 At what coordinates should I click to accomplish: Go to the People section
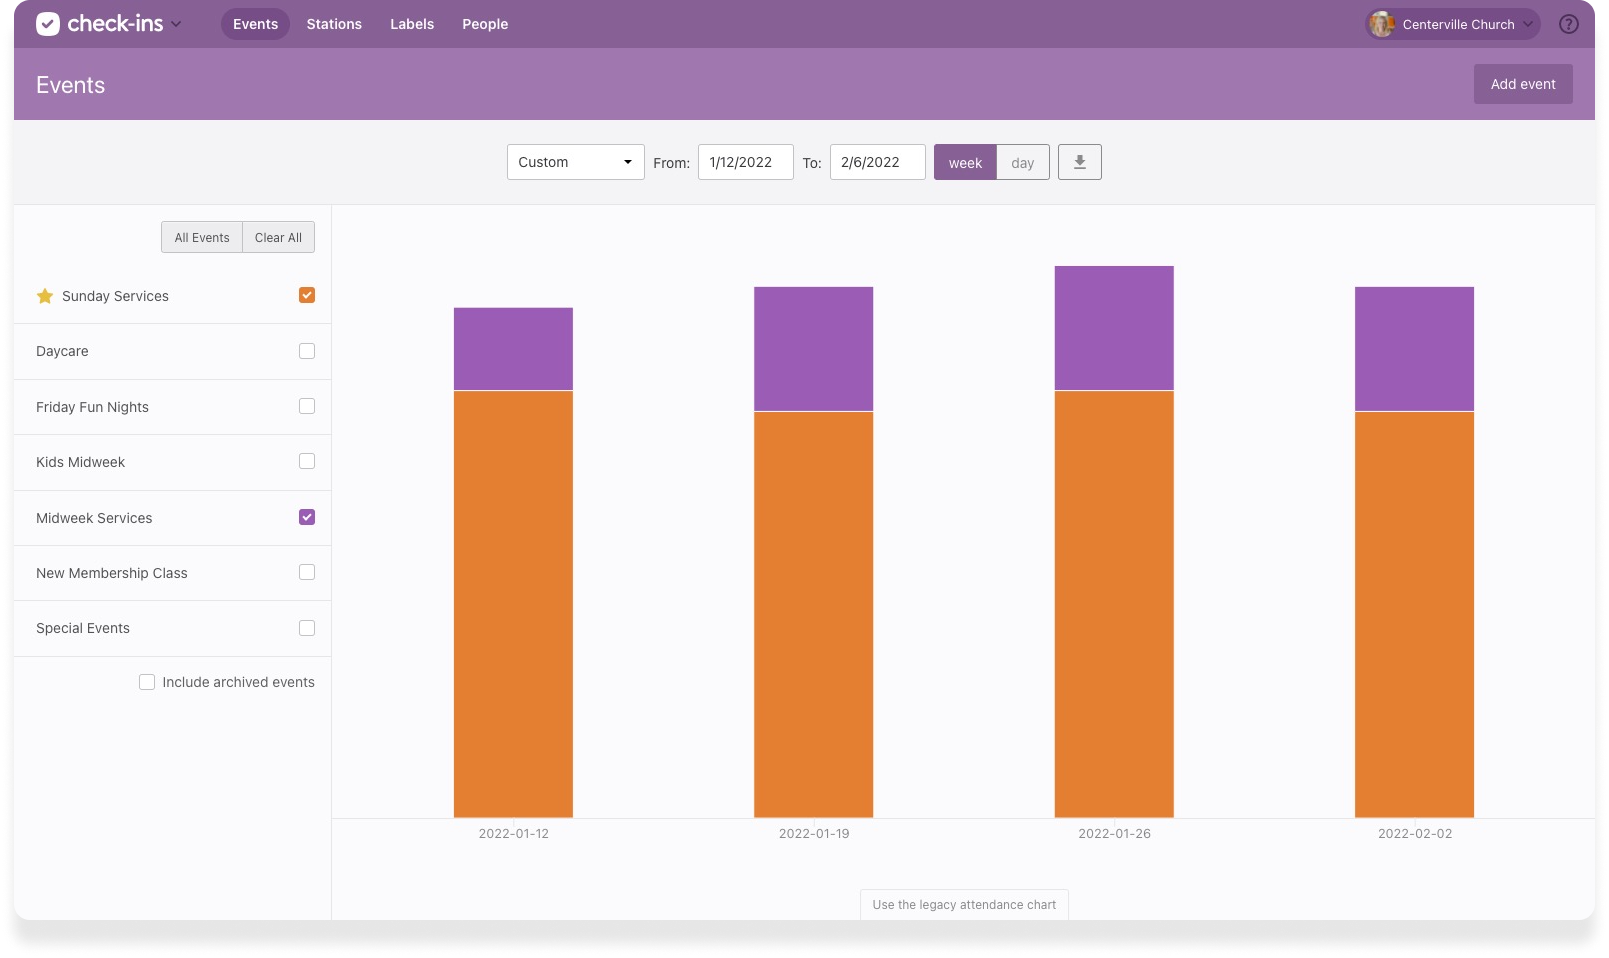coord(484,23)
